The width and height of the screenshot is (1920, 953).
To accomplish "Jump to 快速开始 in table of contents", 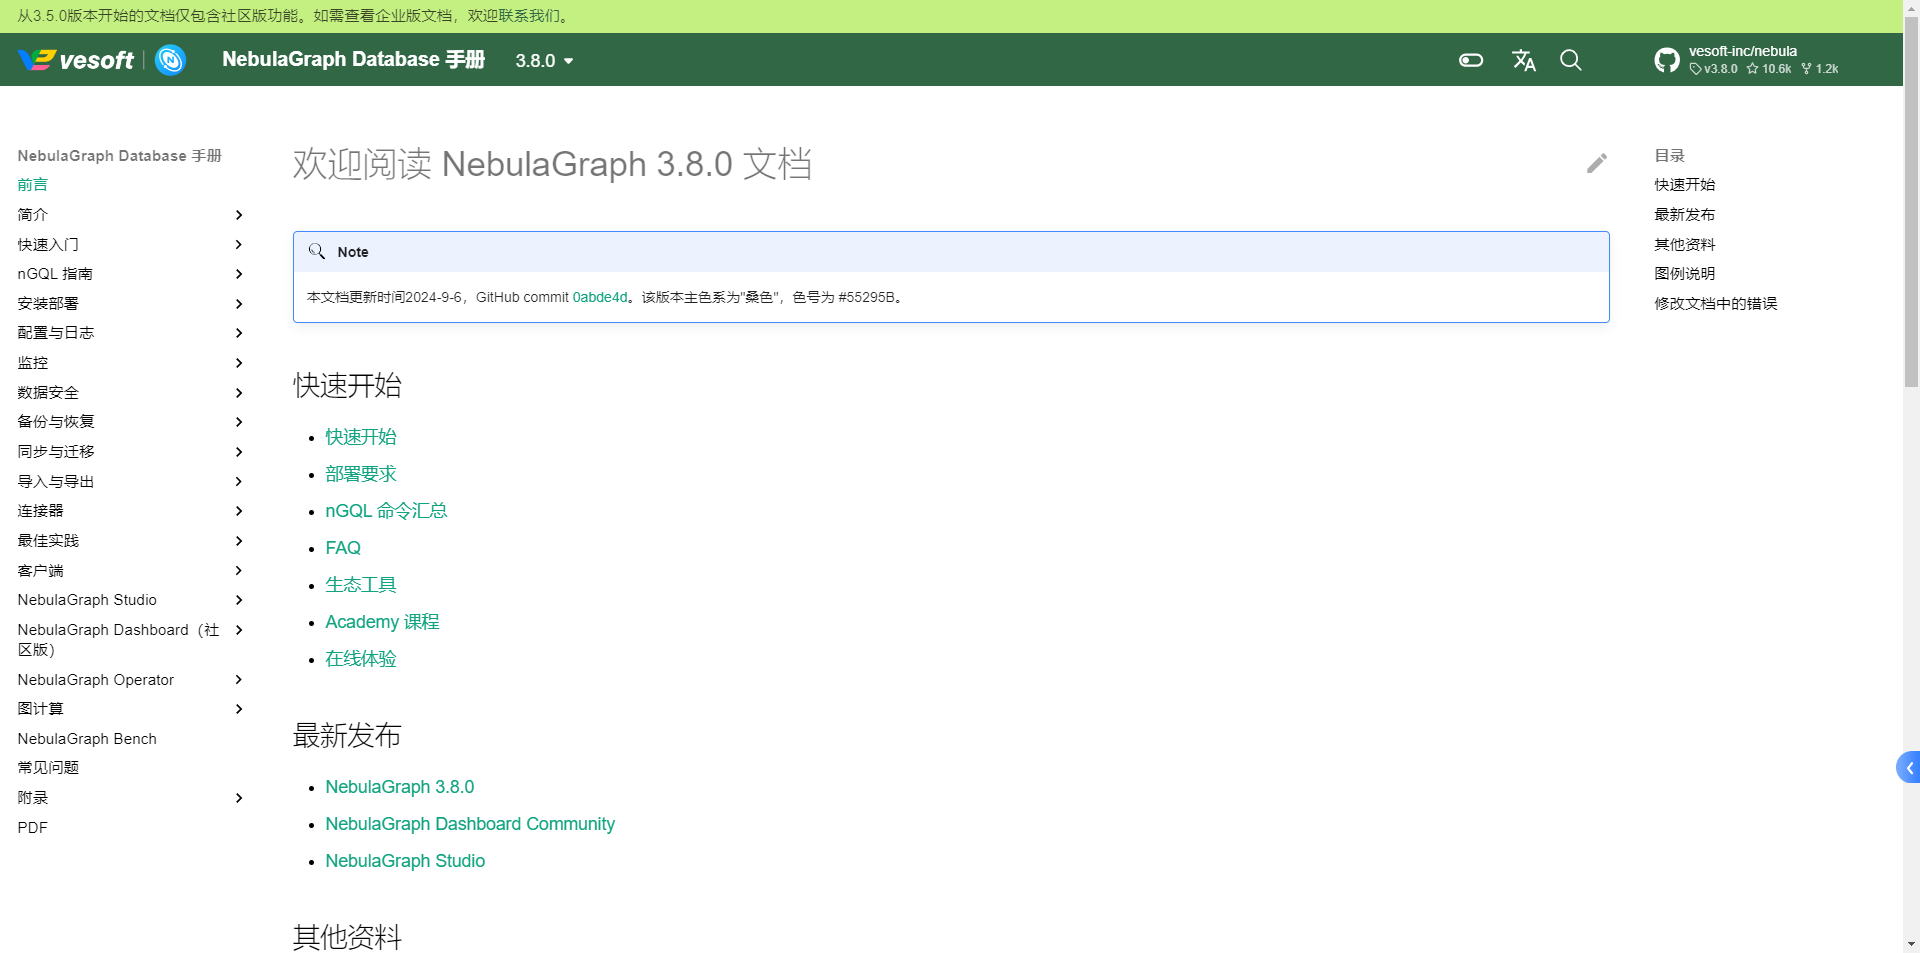I will 1684,185.
